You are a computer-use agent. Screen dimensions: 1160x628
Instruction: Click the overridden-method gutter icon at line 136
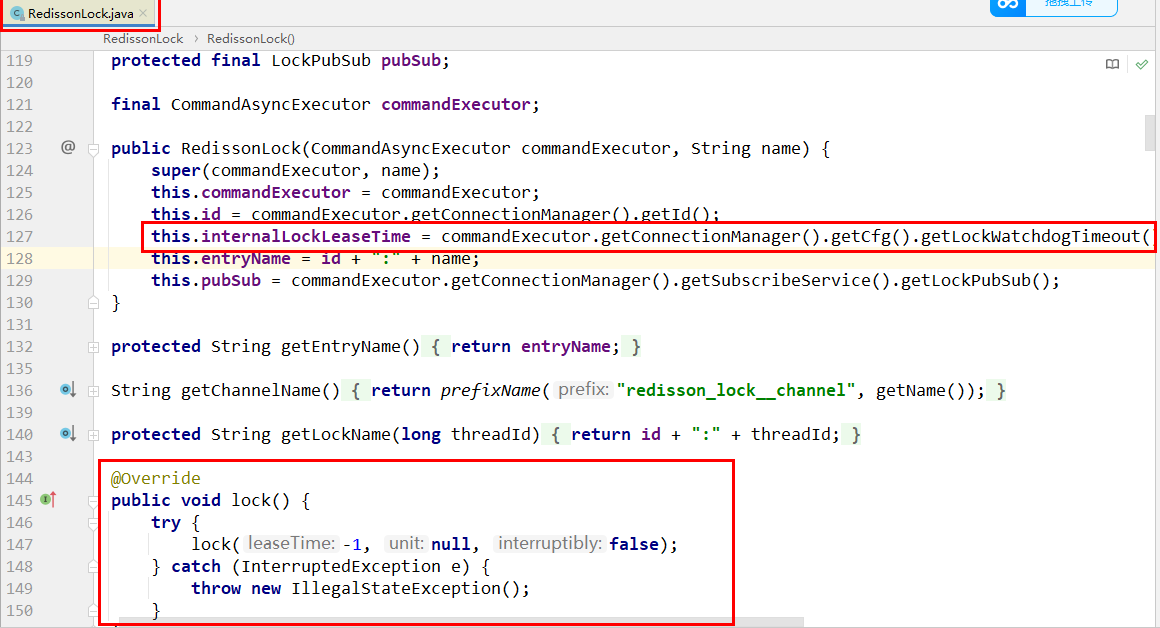click(68, 390)
